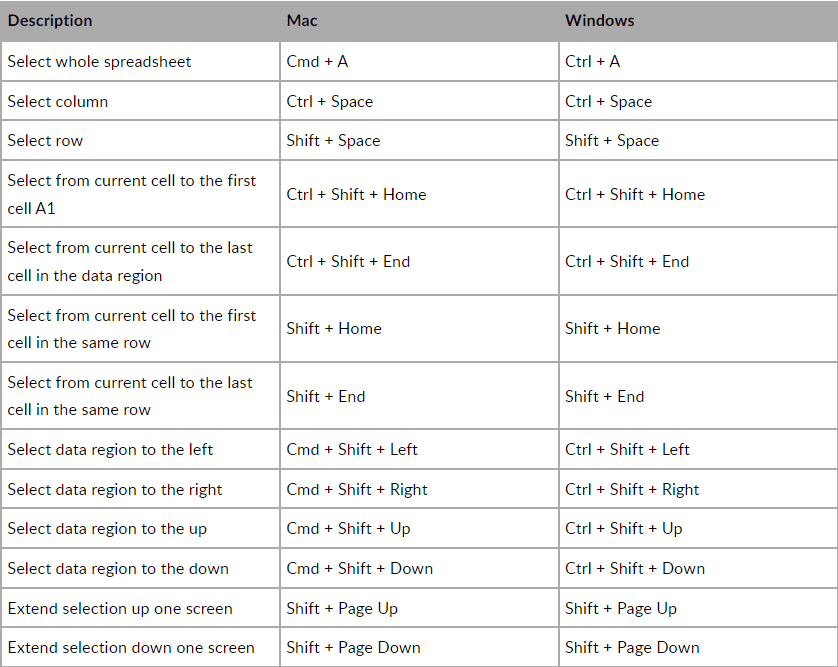Click Mac's "Shift + Space" shortcut cell
838x667 pixels.
[x=333, y=141]
